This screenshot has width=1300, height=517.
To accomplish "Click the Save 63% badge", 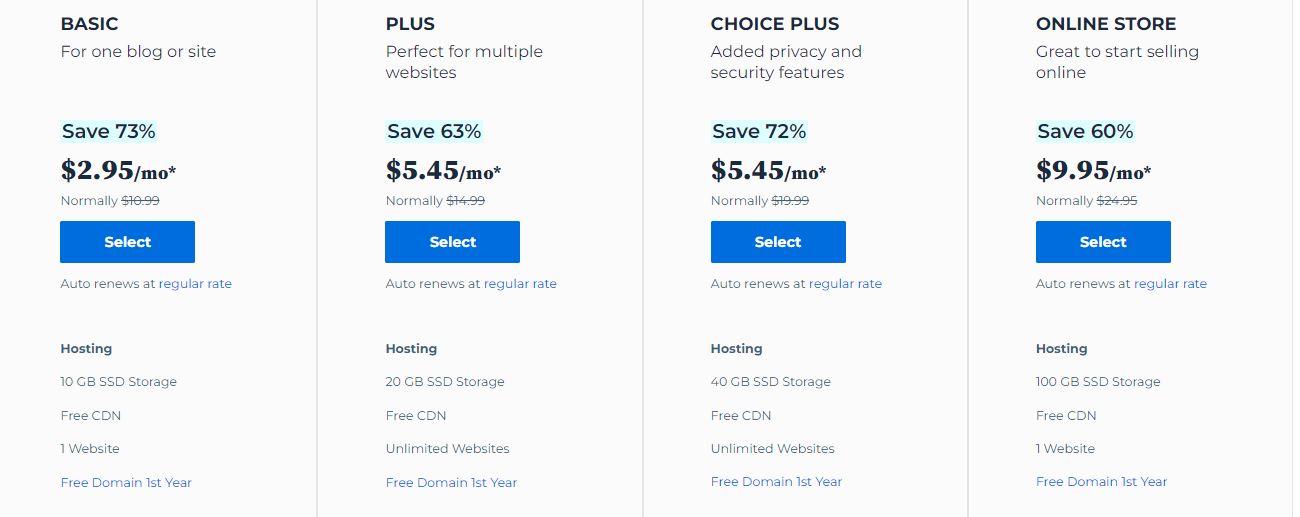I will [434, 132].
